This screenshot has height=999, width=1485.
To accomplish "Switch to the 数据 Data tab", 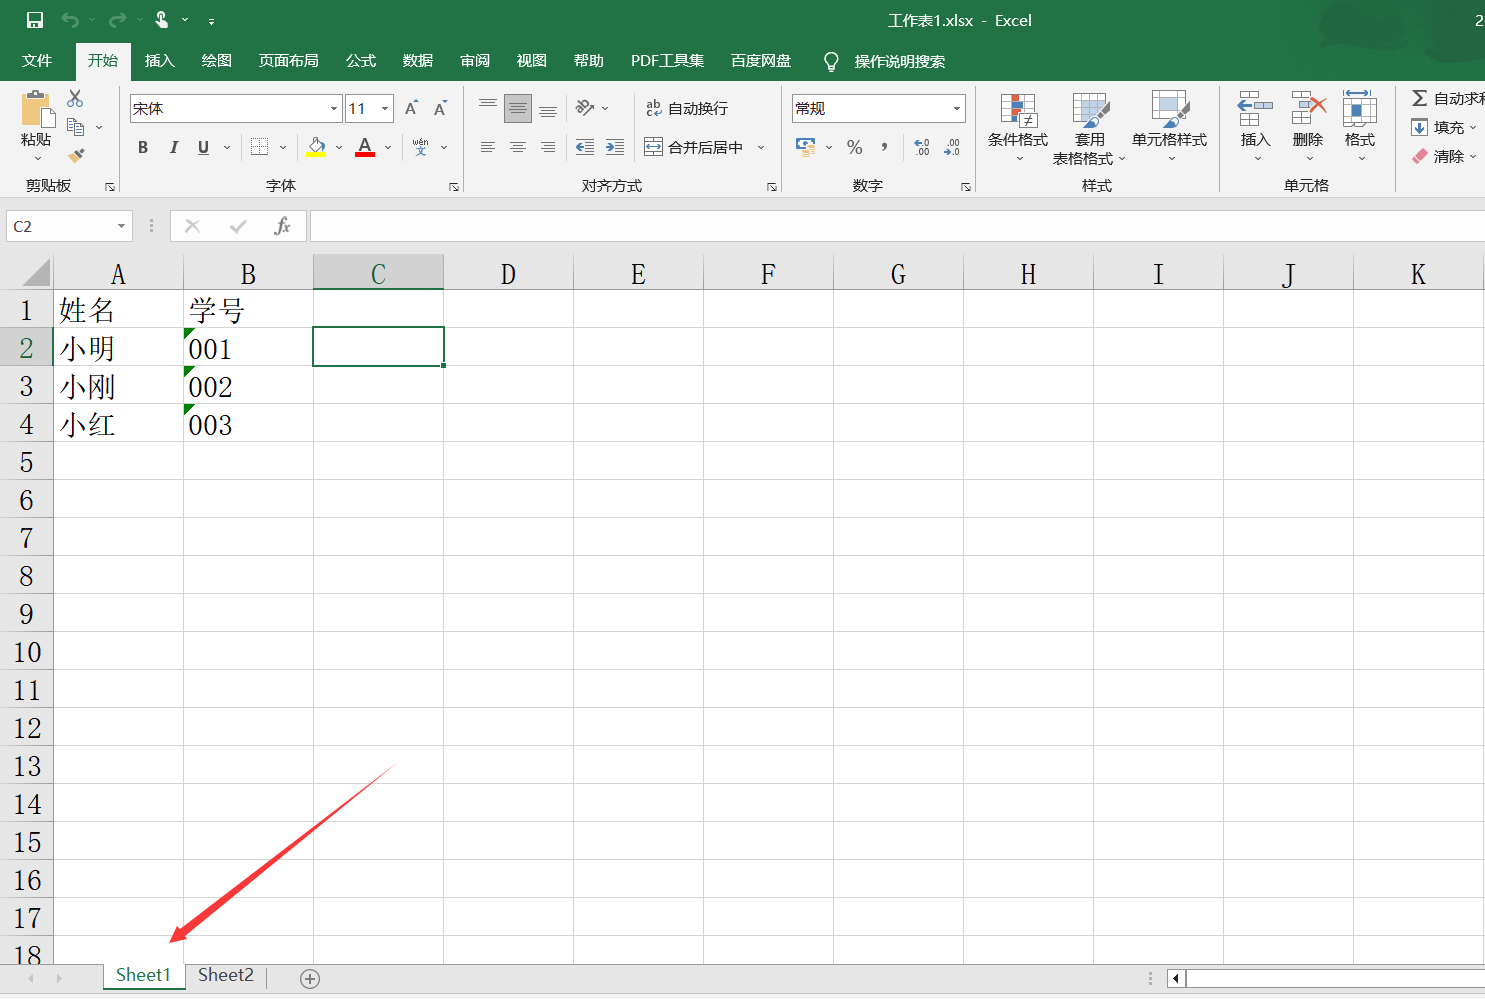I will [418, 61].
